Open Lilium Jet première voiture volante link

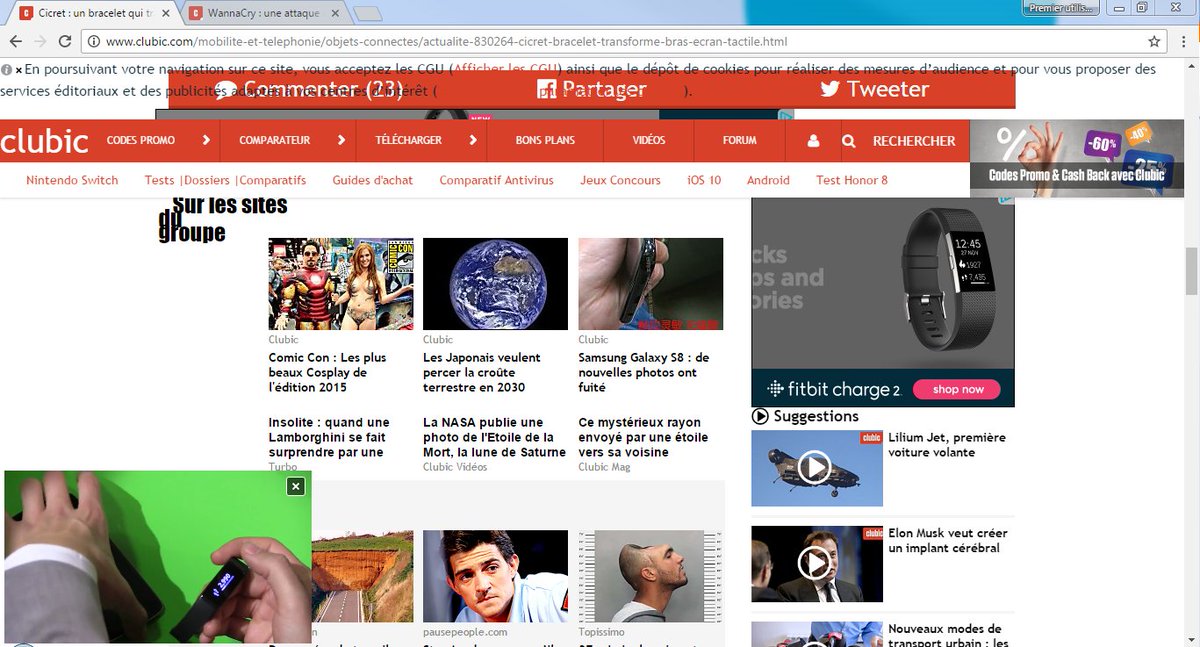pyautogui.click(x=947, y=445)
